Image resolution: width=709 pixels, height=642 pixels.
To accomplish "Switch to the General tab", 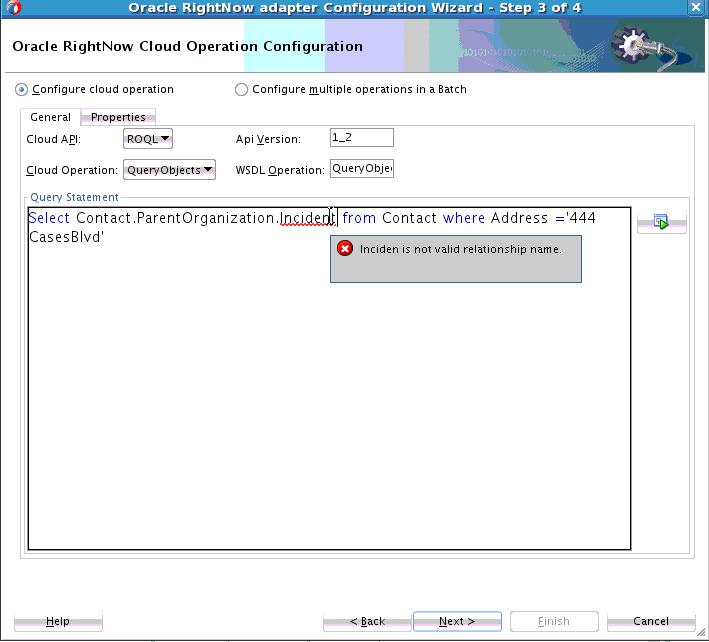I will (50, 117).
